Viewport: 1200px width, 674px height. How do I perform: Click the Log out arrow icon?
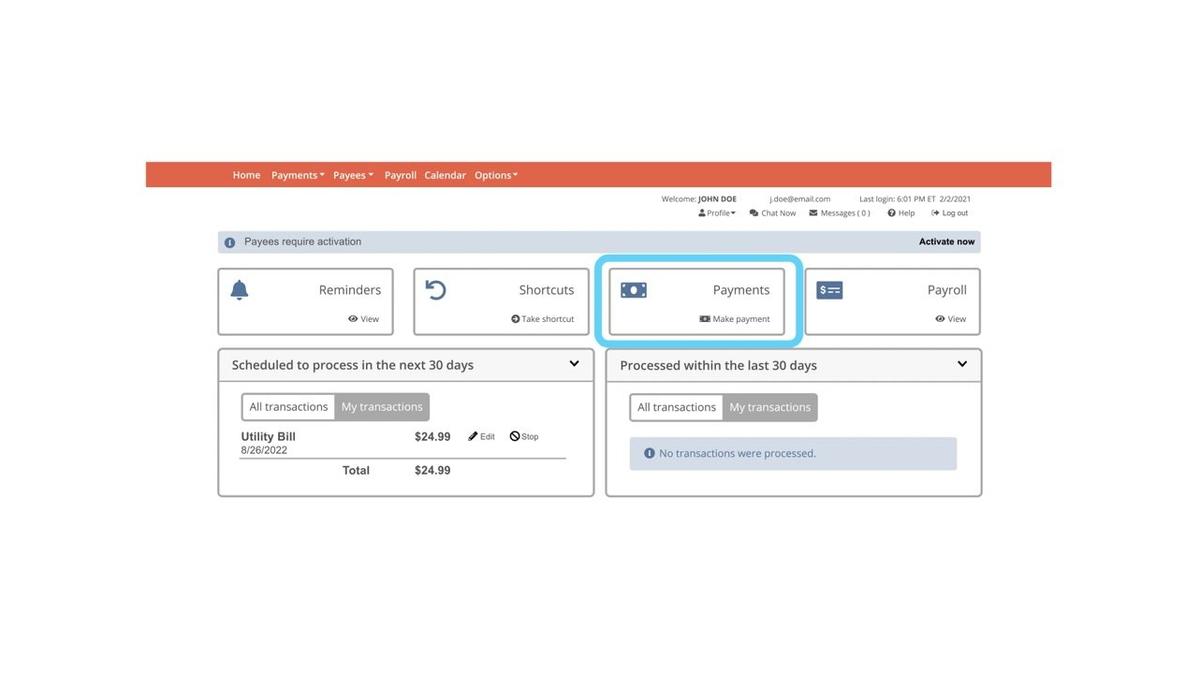point(935,213)
